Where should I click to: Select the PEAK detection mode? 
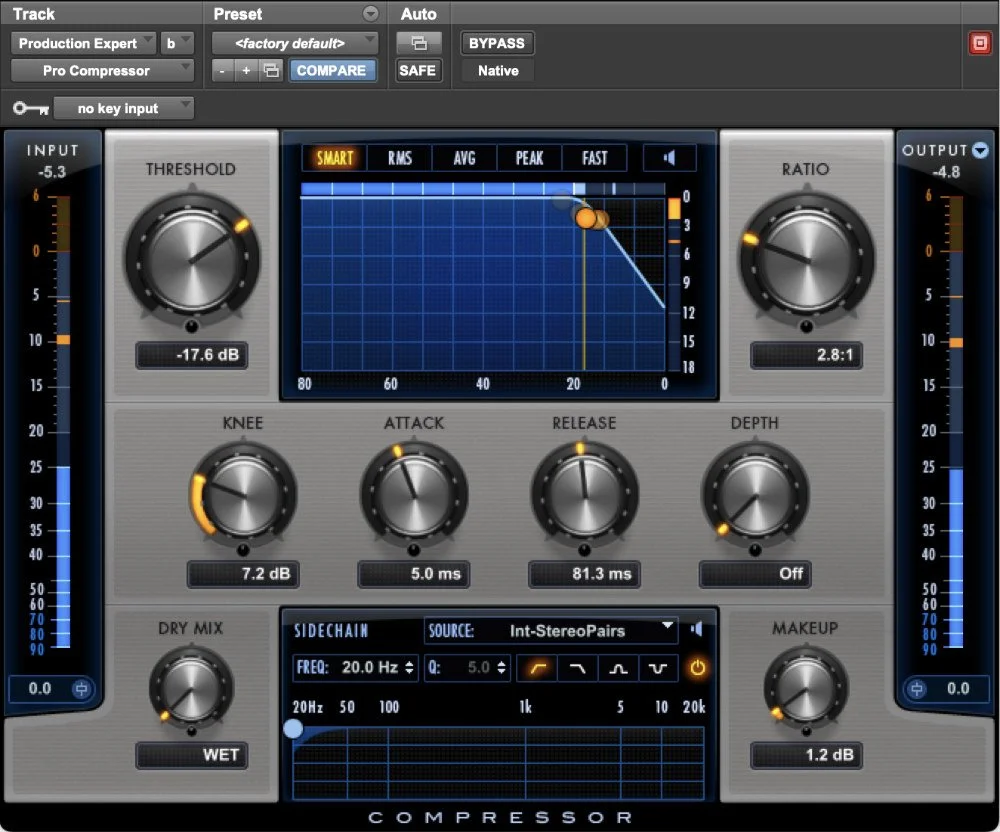(x=529, y=157)
